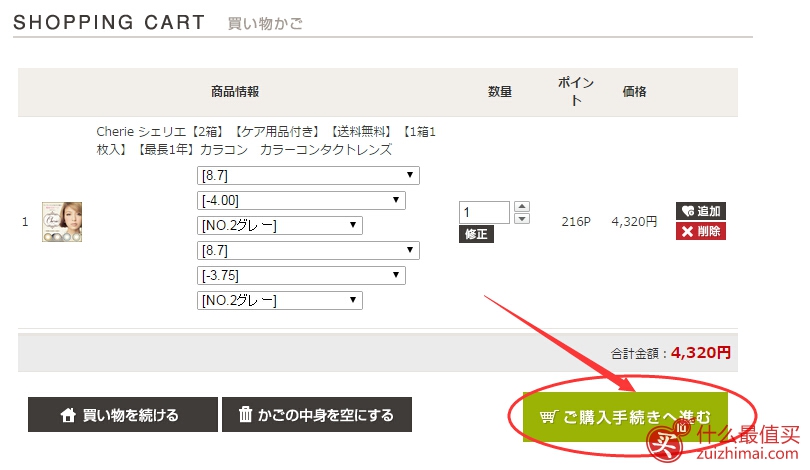The width and height of the screenshot is (810, 470).
Task: Open the [-4.00] power dropdown
Action: (x=301, y=200)
